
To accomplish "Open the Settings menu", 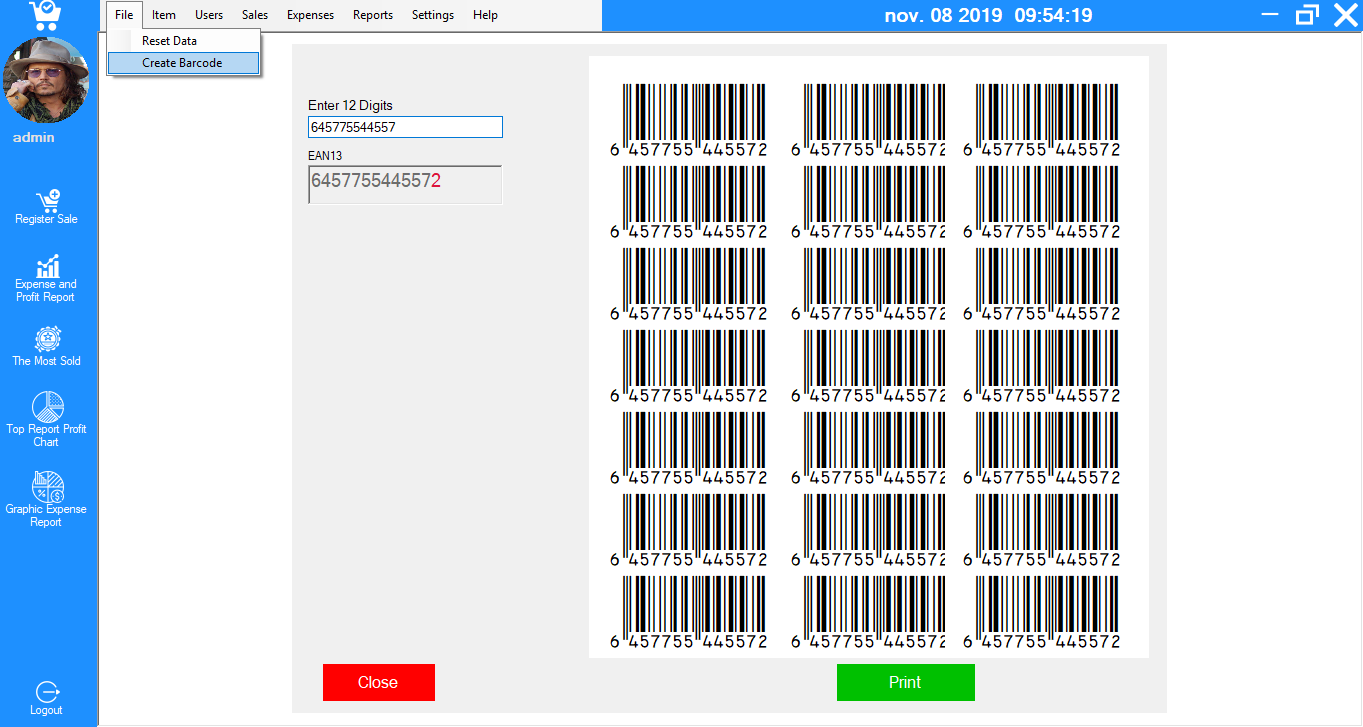I will point(432,14).
